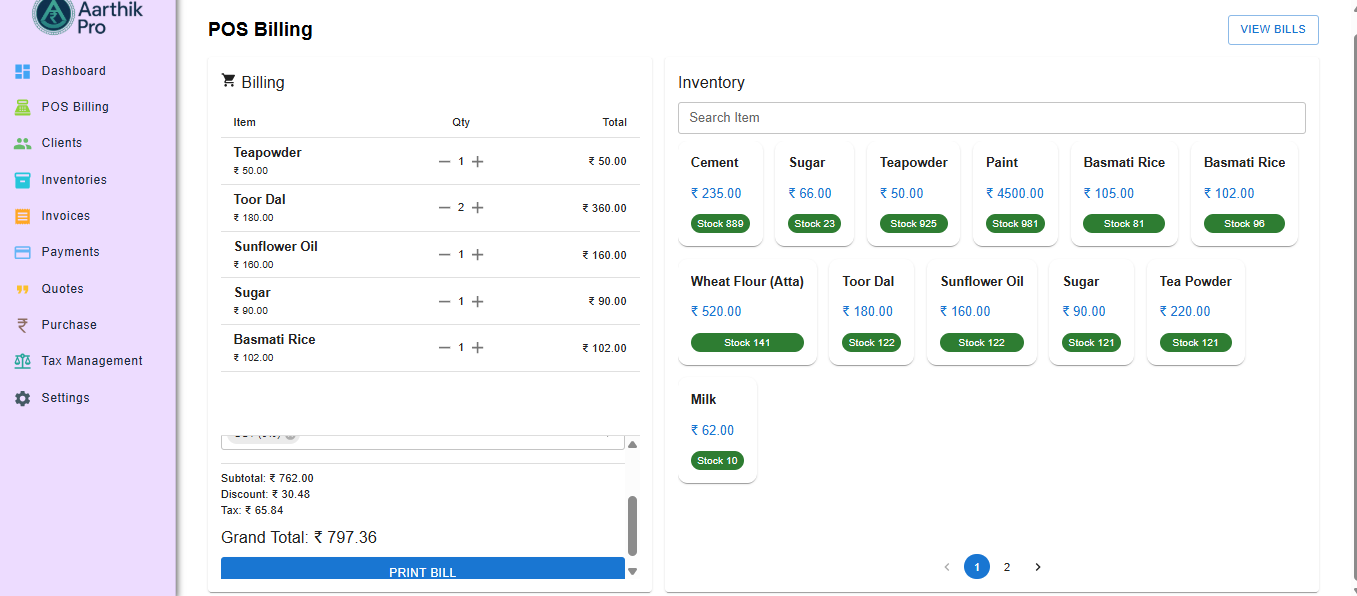Click the VIEW BILLS button

(x=1272, y=29)
